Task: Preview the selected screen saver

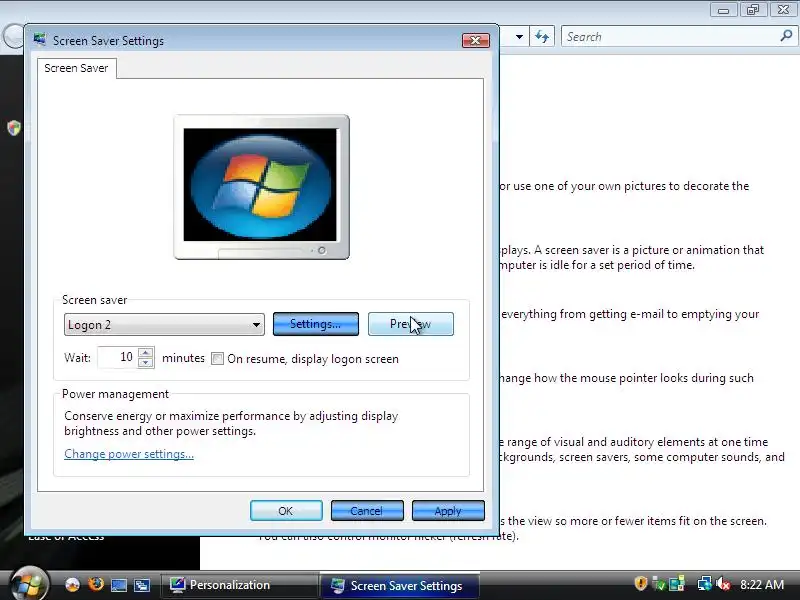Action: pos(410,324)
